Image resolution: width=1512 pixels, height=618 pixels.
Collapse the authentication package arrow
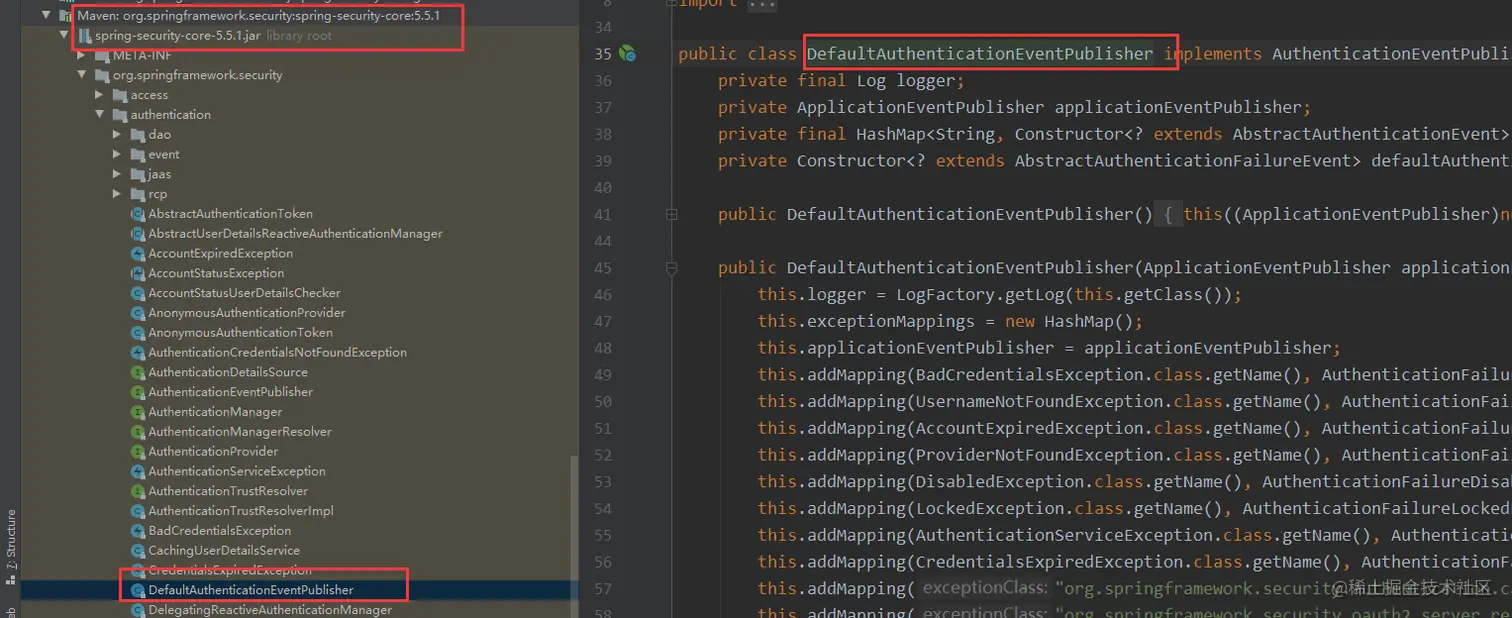pyautogui.click(x=100, y=115)
